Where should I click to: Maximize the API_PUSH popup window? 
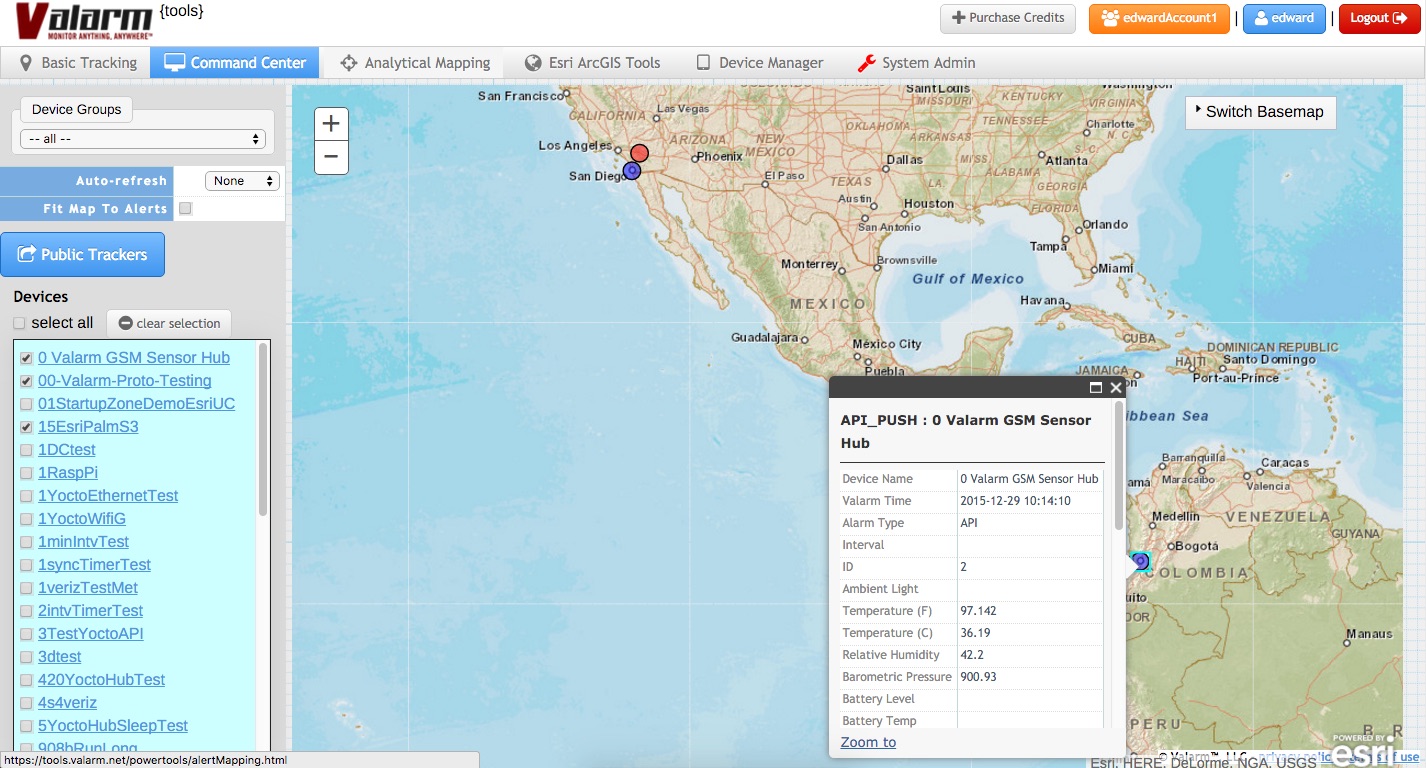[x=1096, y=388]
